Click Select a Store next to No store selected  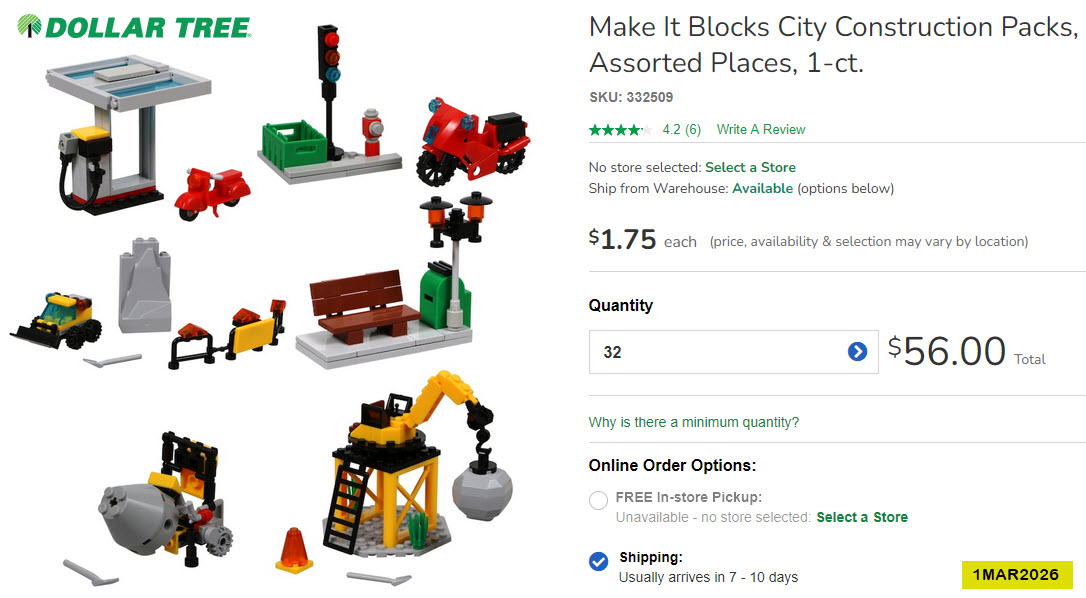click(x=750, y=168)
